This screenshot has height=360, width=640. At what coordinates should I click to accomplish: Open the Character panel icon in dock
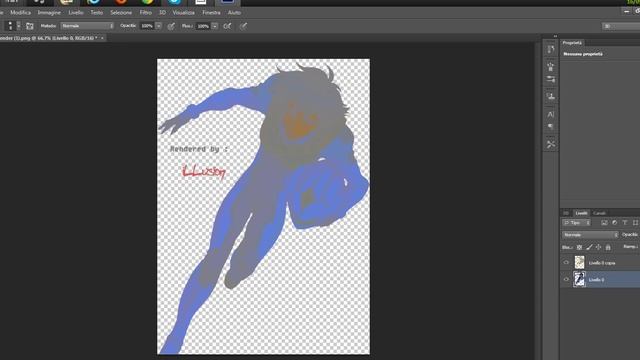coord(551,114)
